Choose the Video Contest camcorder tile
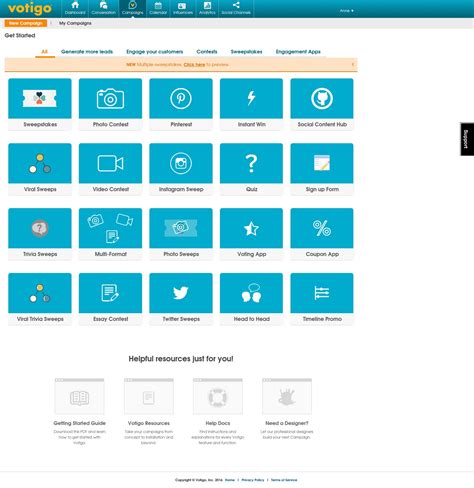This screenshot has height=488, width=474. coord(110,169)
